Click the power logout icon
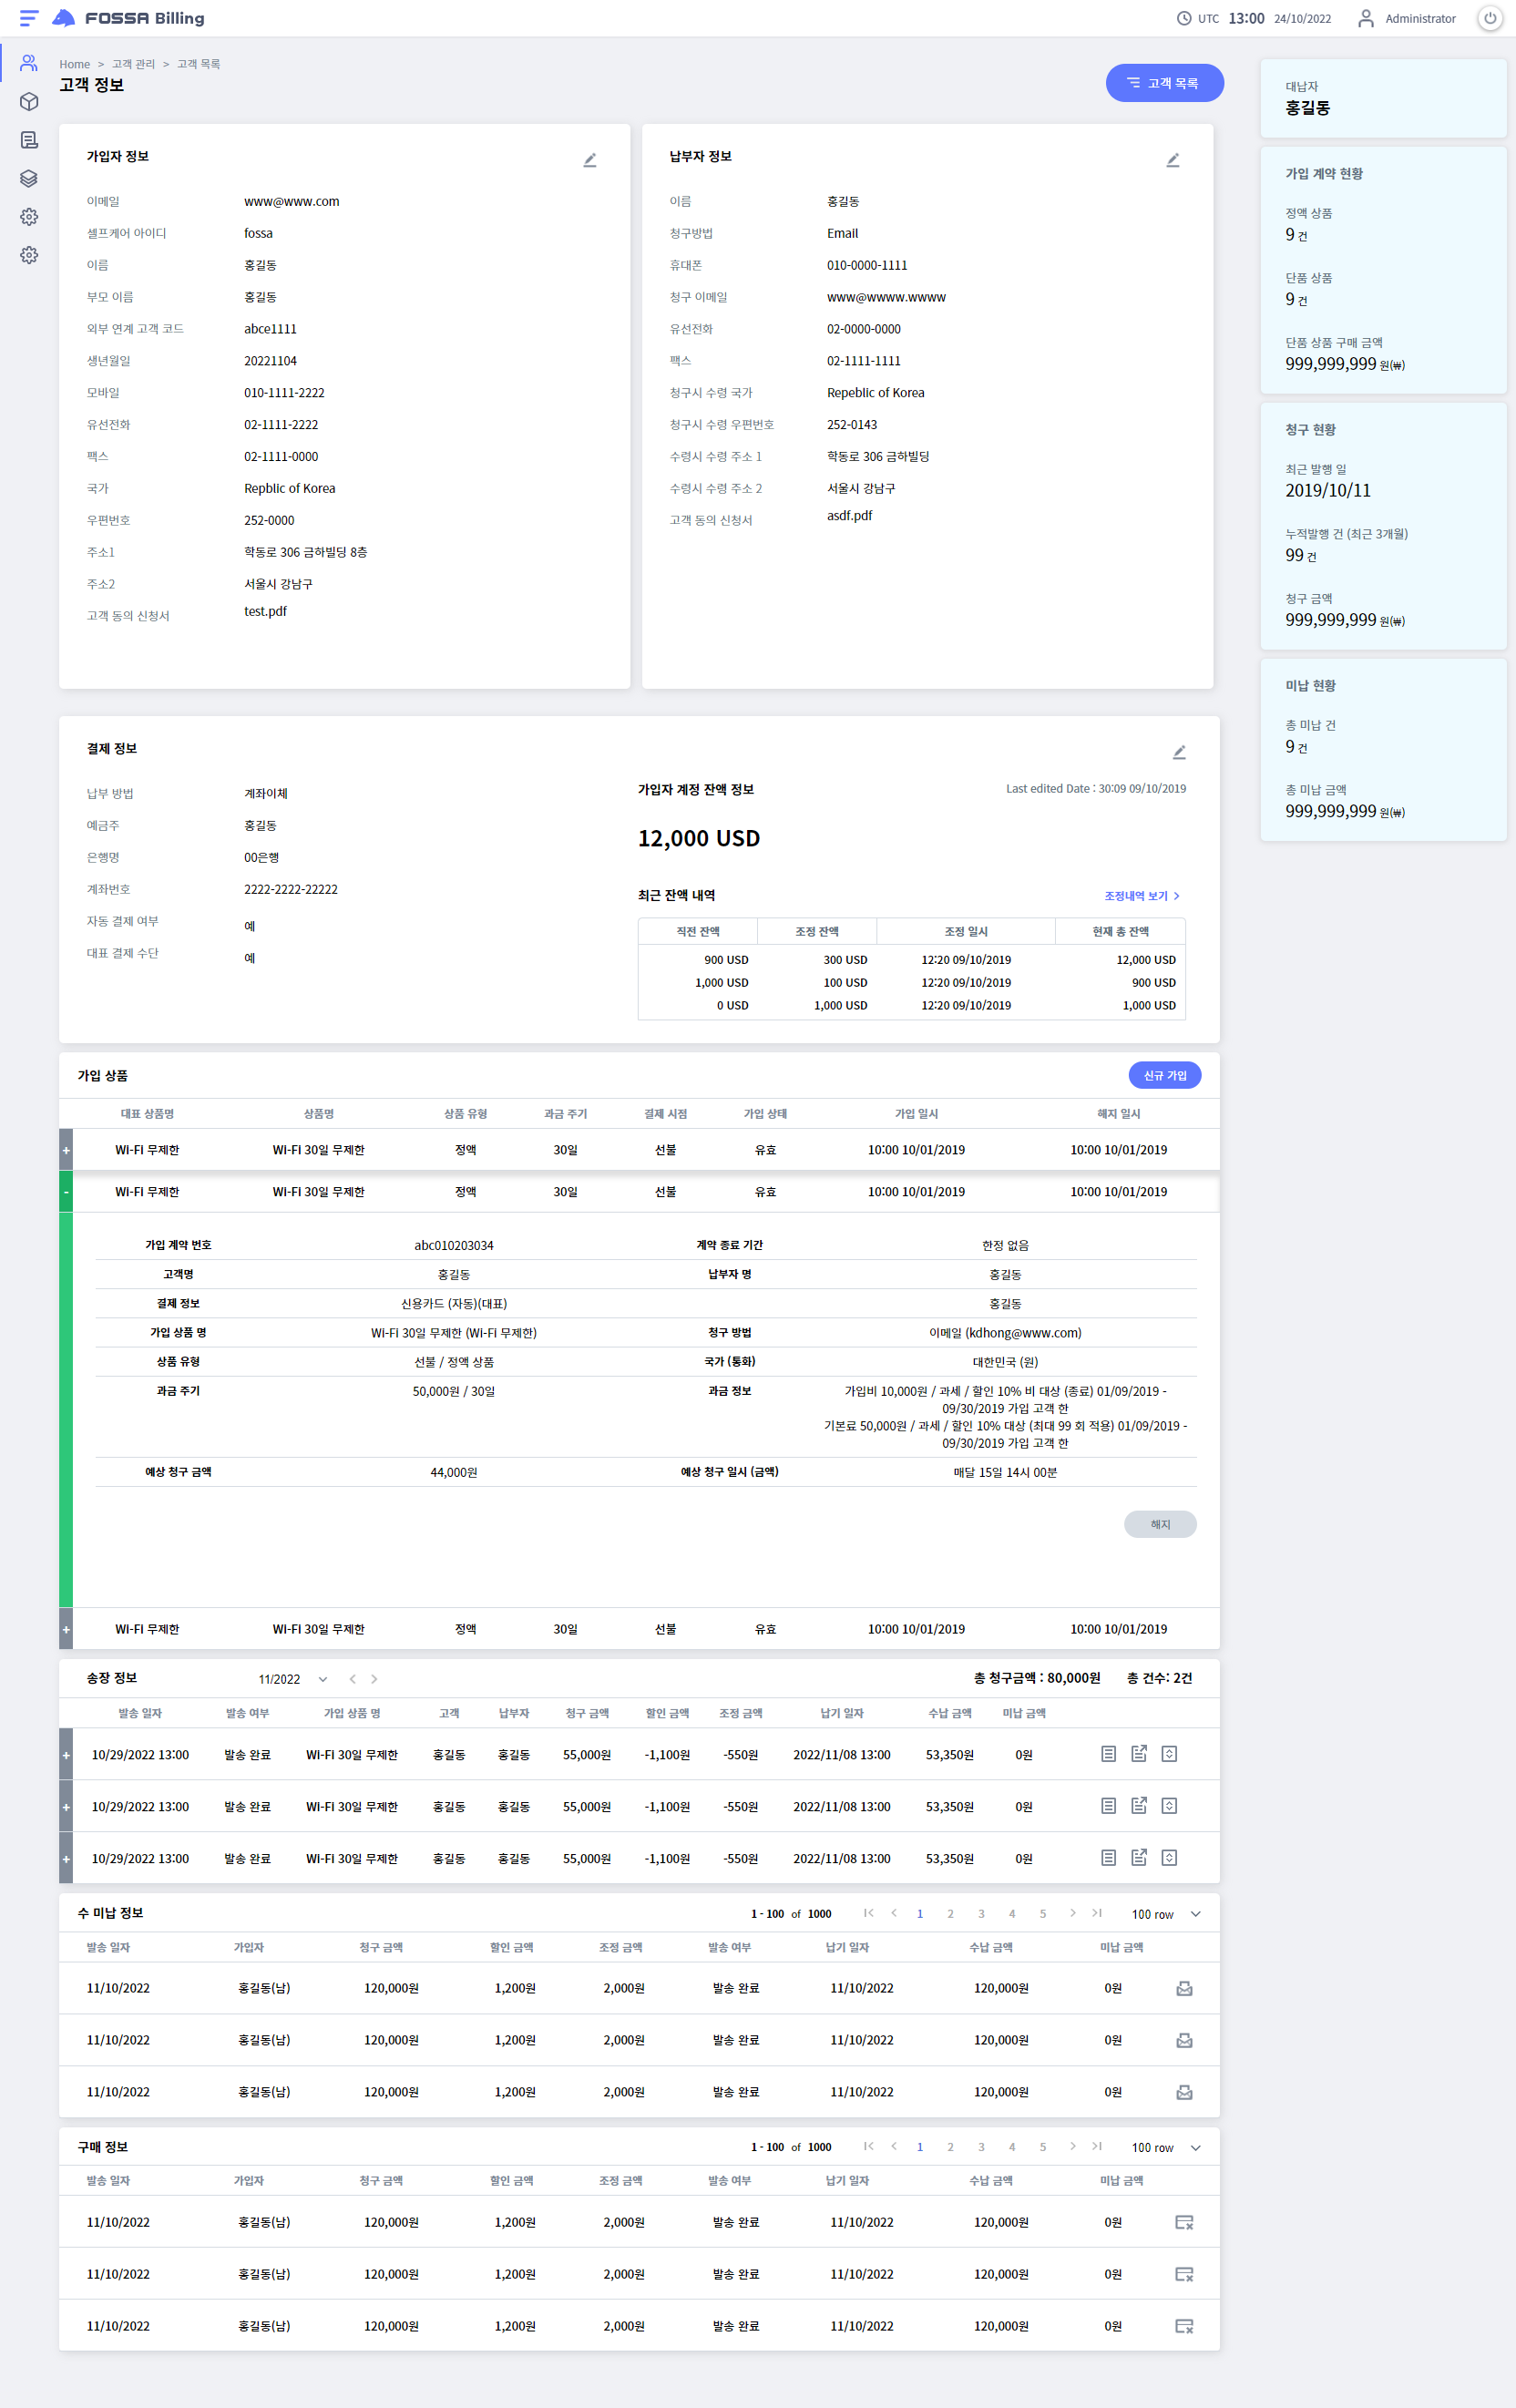The height and width of the screenshot is (2408, 1516). coord(1489,18)
